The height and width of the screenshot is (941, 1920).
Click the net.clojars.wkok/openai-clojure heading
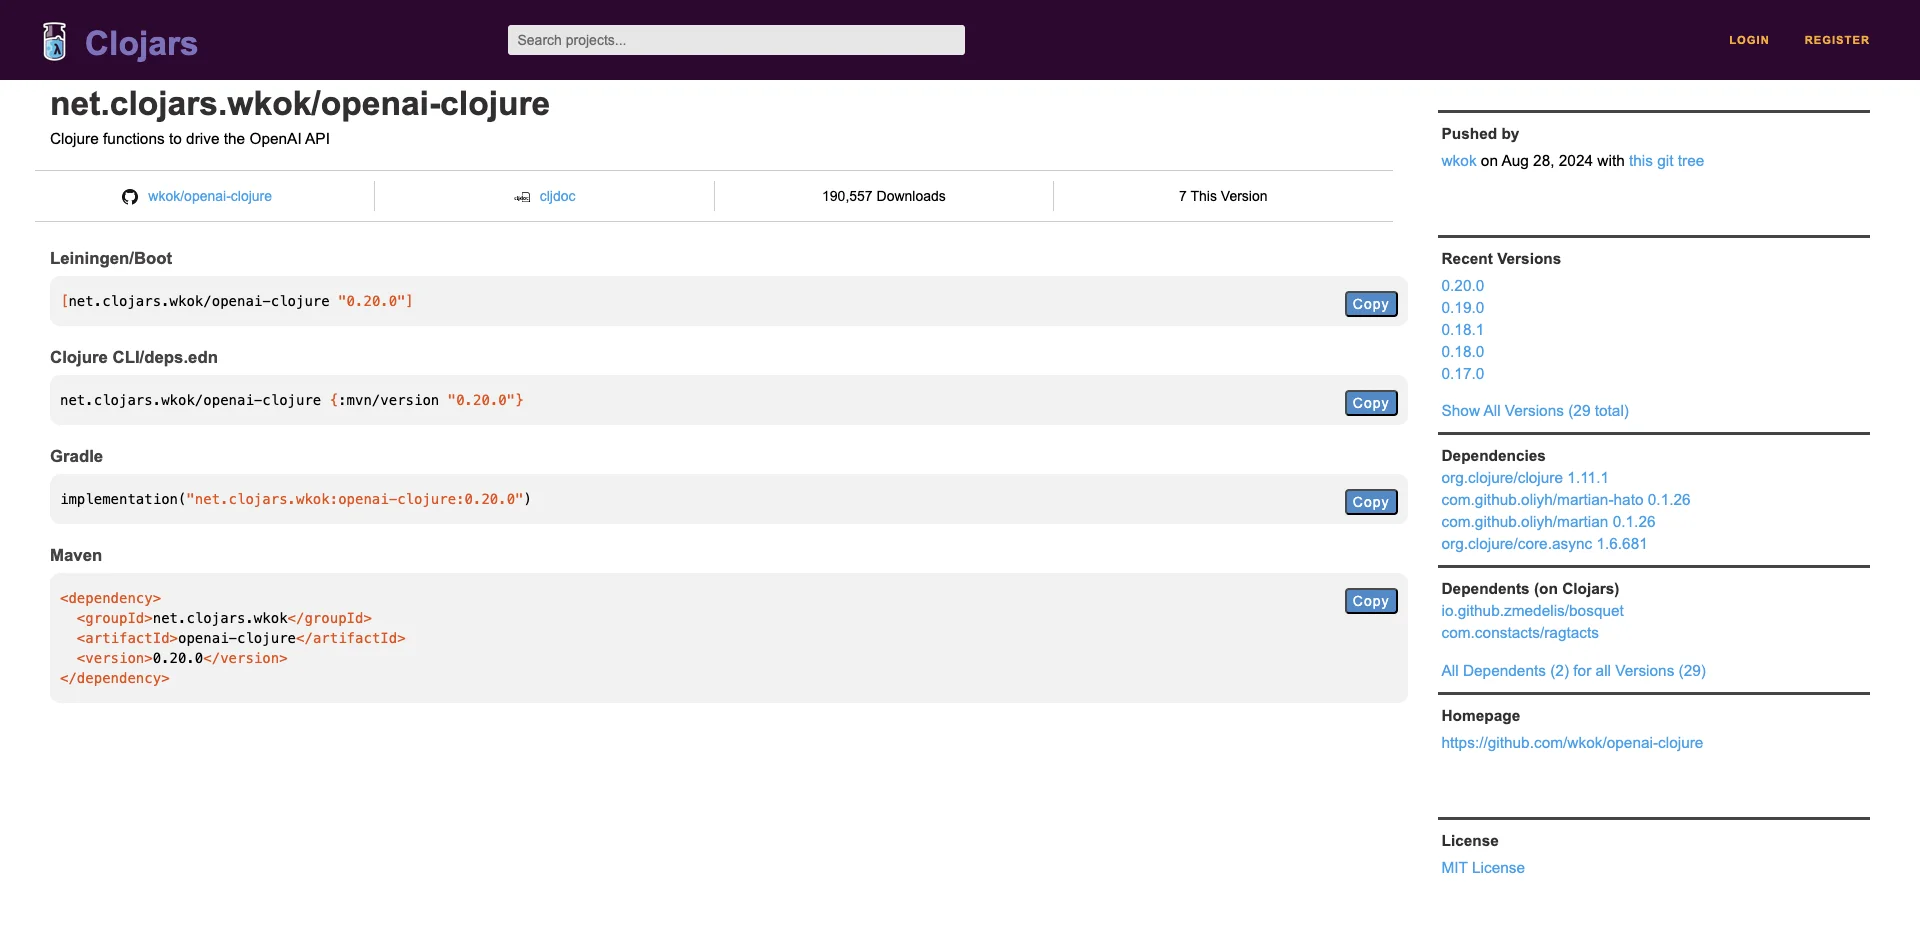[x=300, y=104]
